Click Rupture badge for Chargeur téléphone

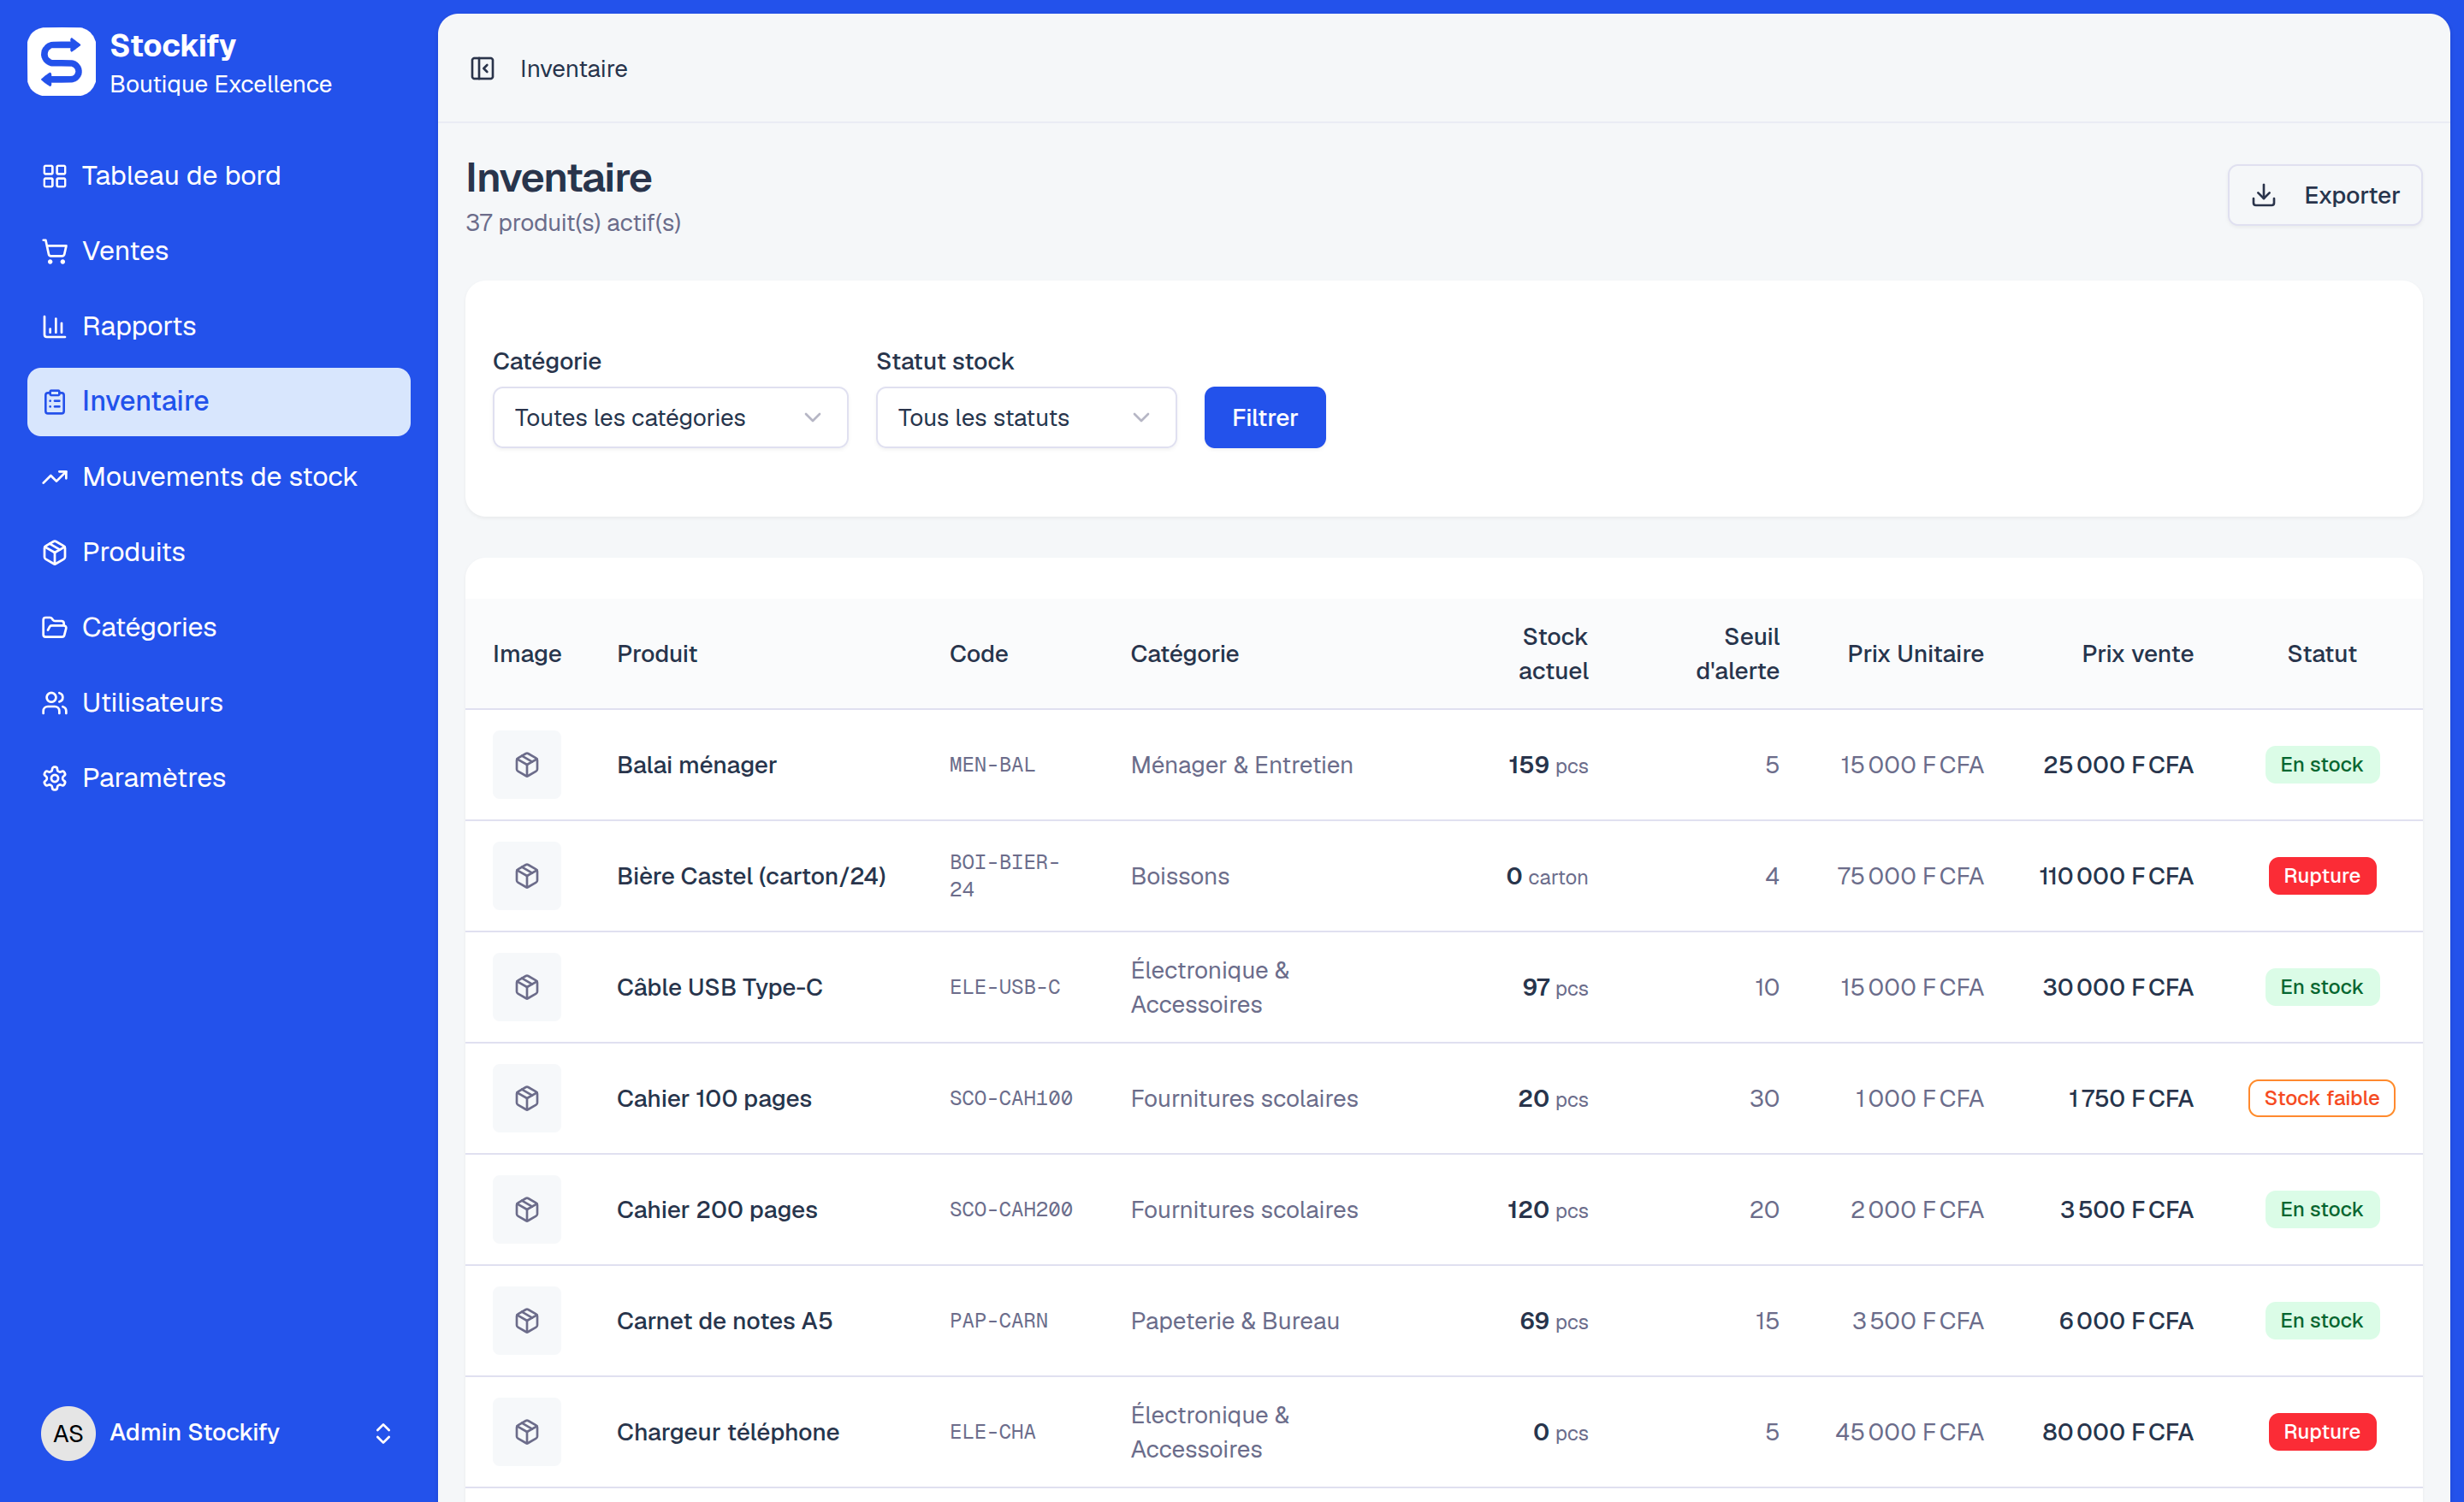click(2321, 1432)
